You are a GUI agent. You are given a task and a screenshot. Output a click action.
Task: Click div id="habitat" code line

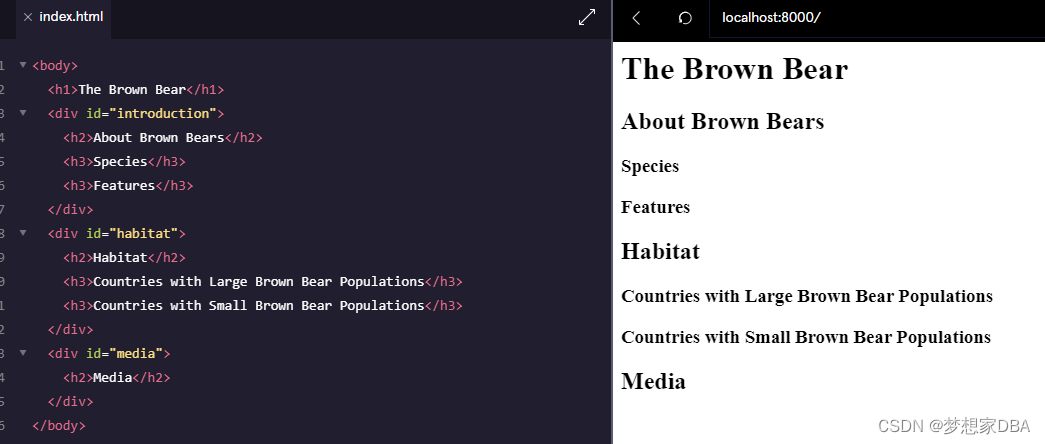[117, 233]
